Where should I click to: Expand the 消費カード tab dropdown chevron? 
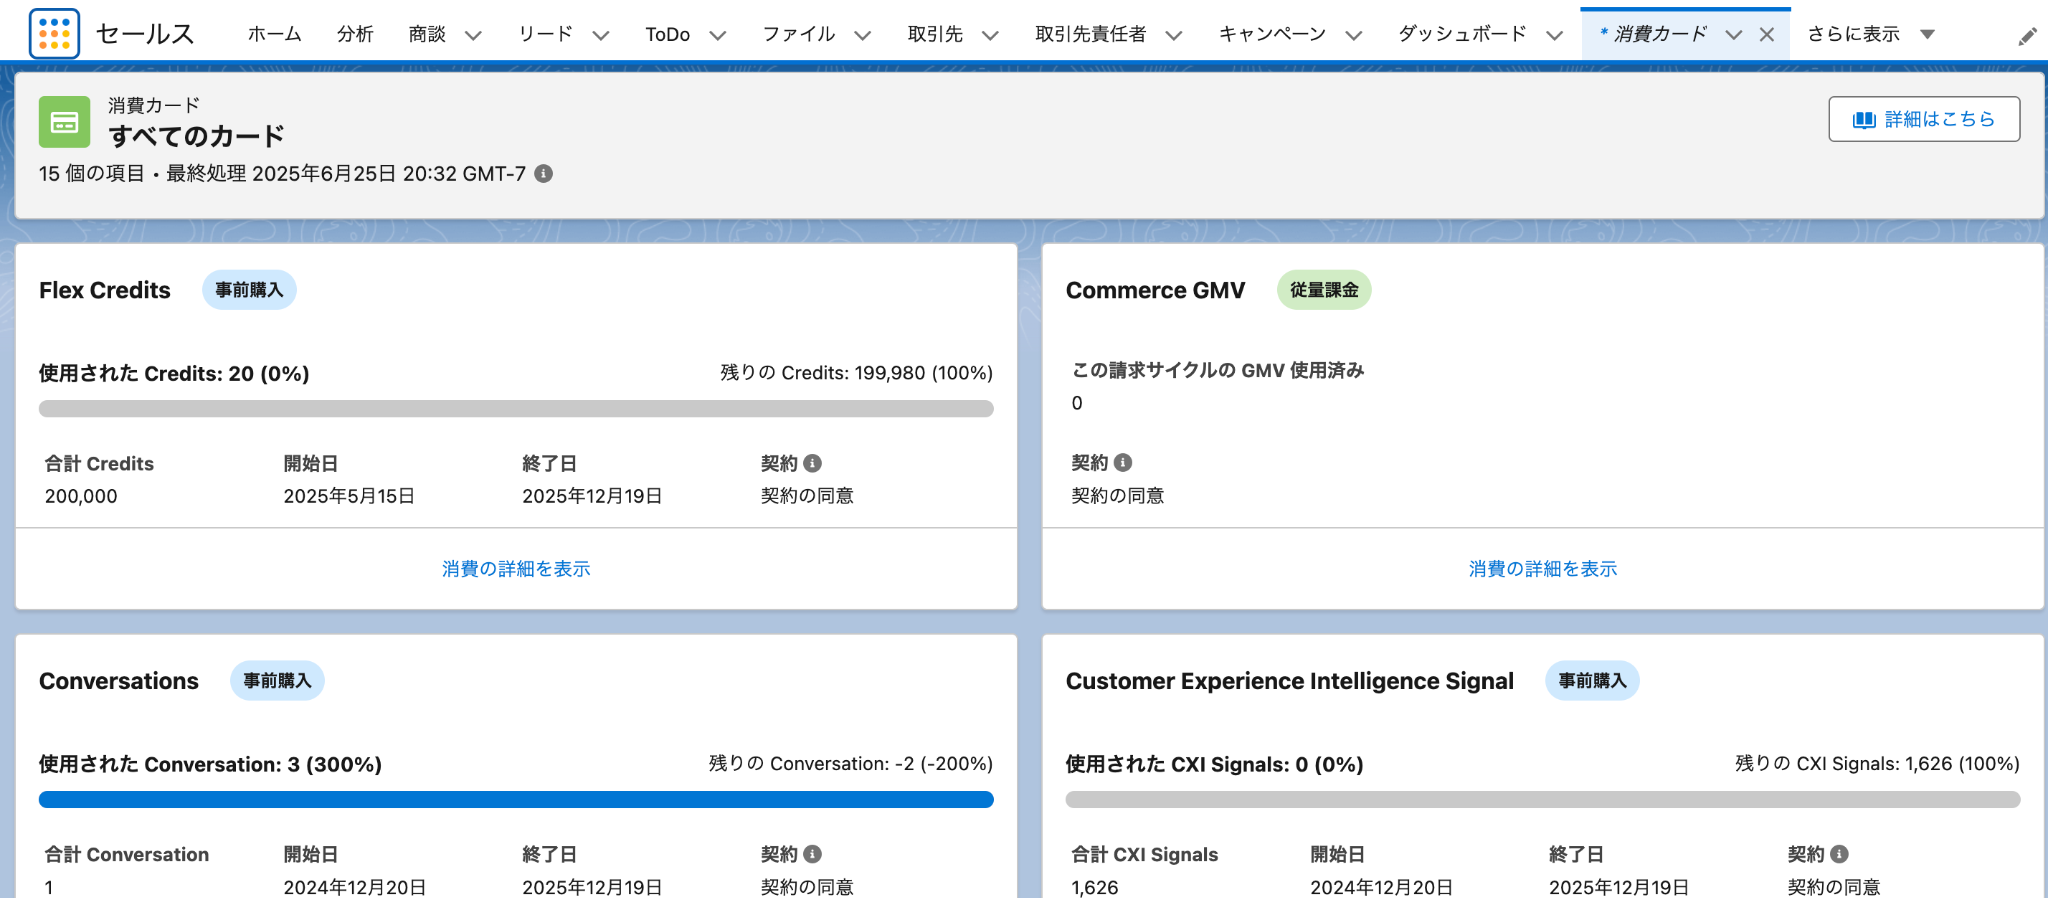pos(1734,35)
